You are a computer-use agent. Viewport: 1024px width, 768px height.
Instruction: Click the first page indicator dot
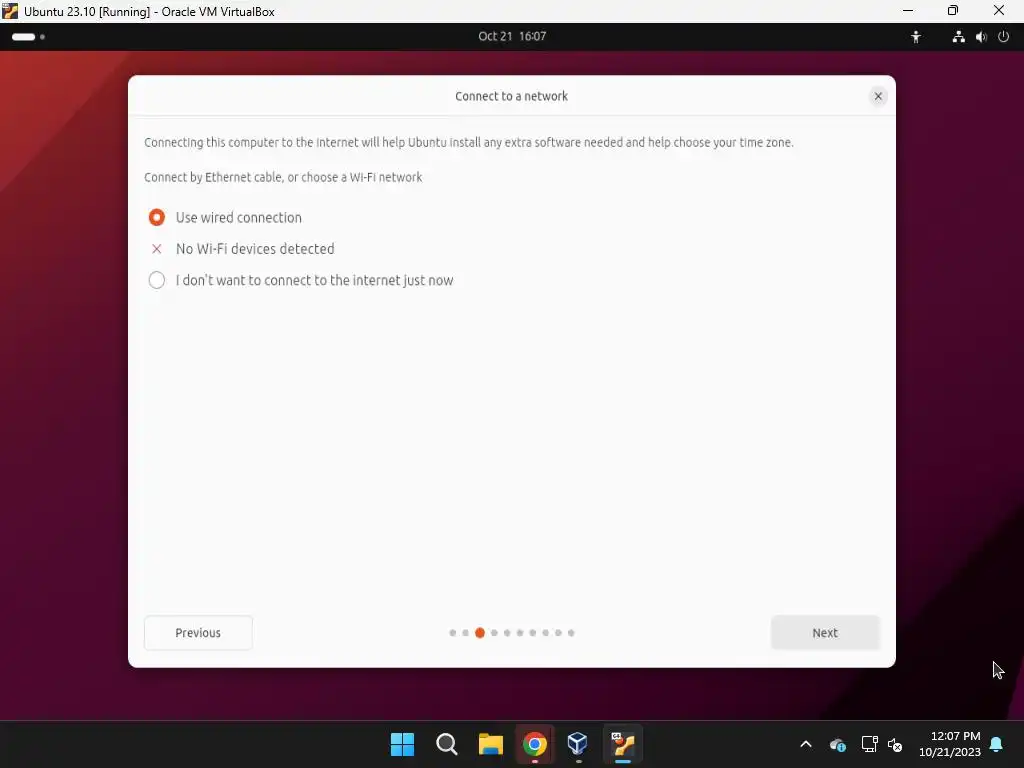tap(453, 632)
